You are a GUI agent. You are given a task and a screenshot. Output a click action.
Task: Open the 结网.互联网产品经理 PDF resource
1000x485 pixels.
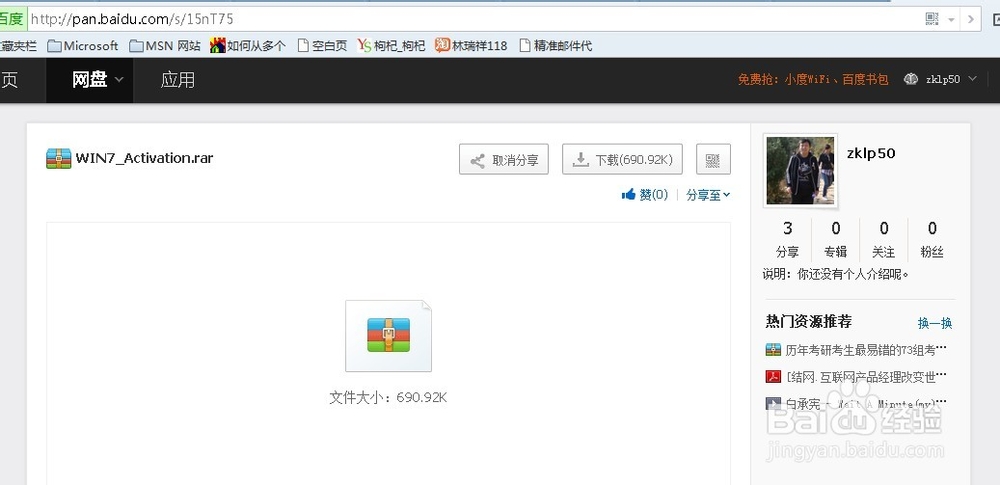point(867,377)
